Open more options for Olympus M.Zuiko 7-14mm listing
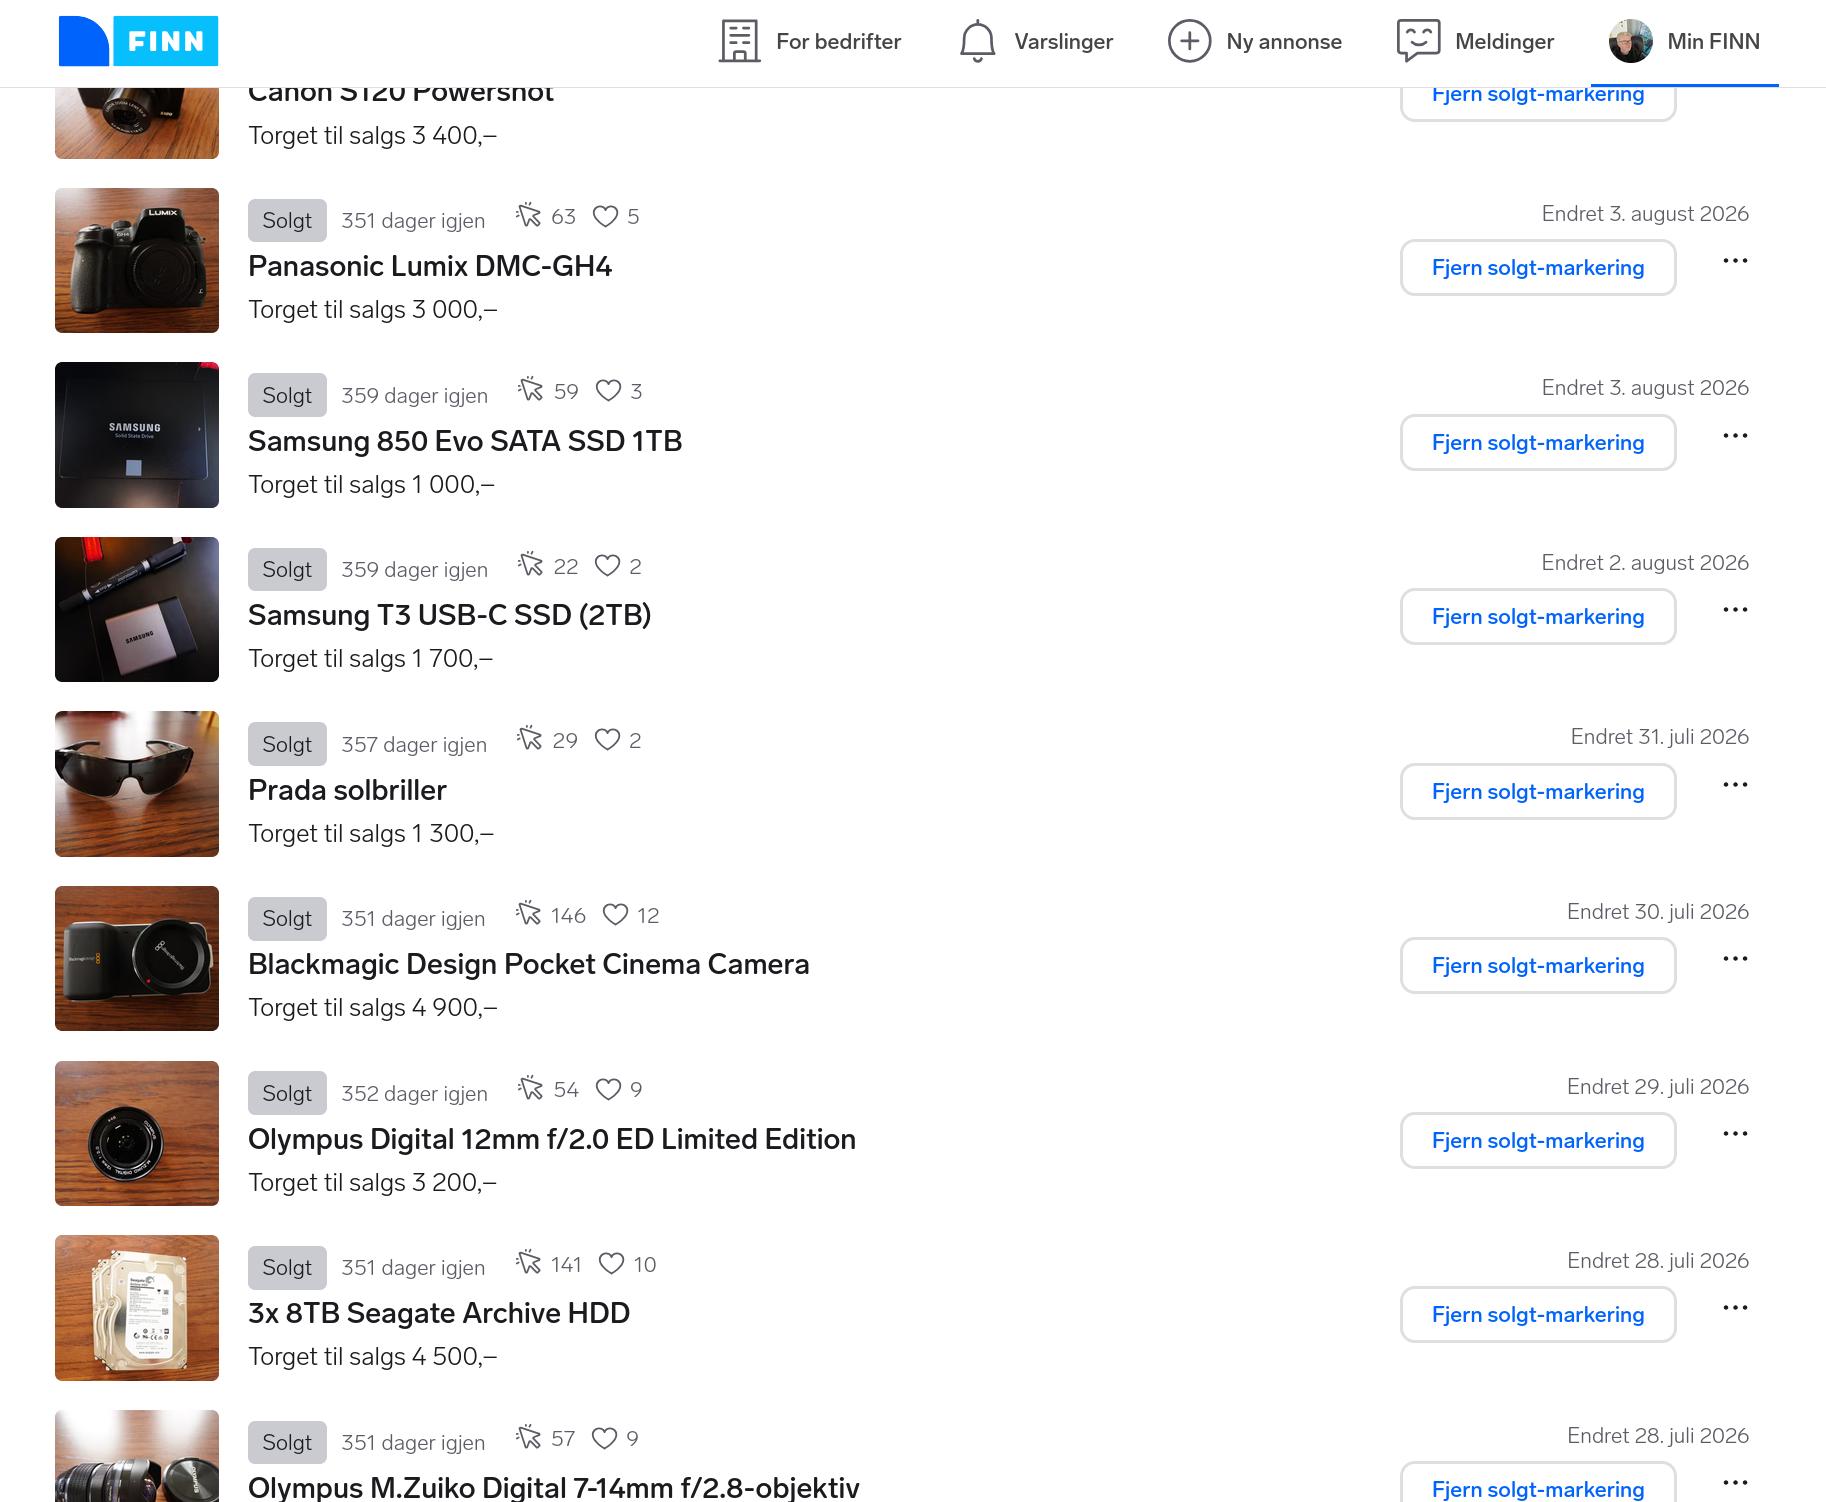1826x1502 pixels. pyautogui.click(x=1735, y=1483)
